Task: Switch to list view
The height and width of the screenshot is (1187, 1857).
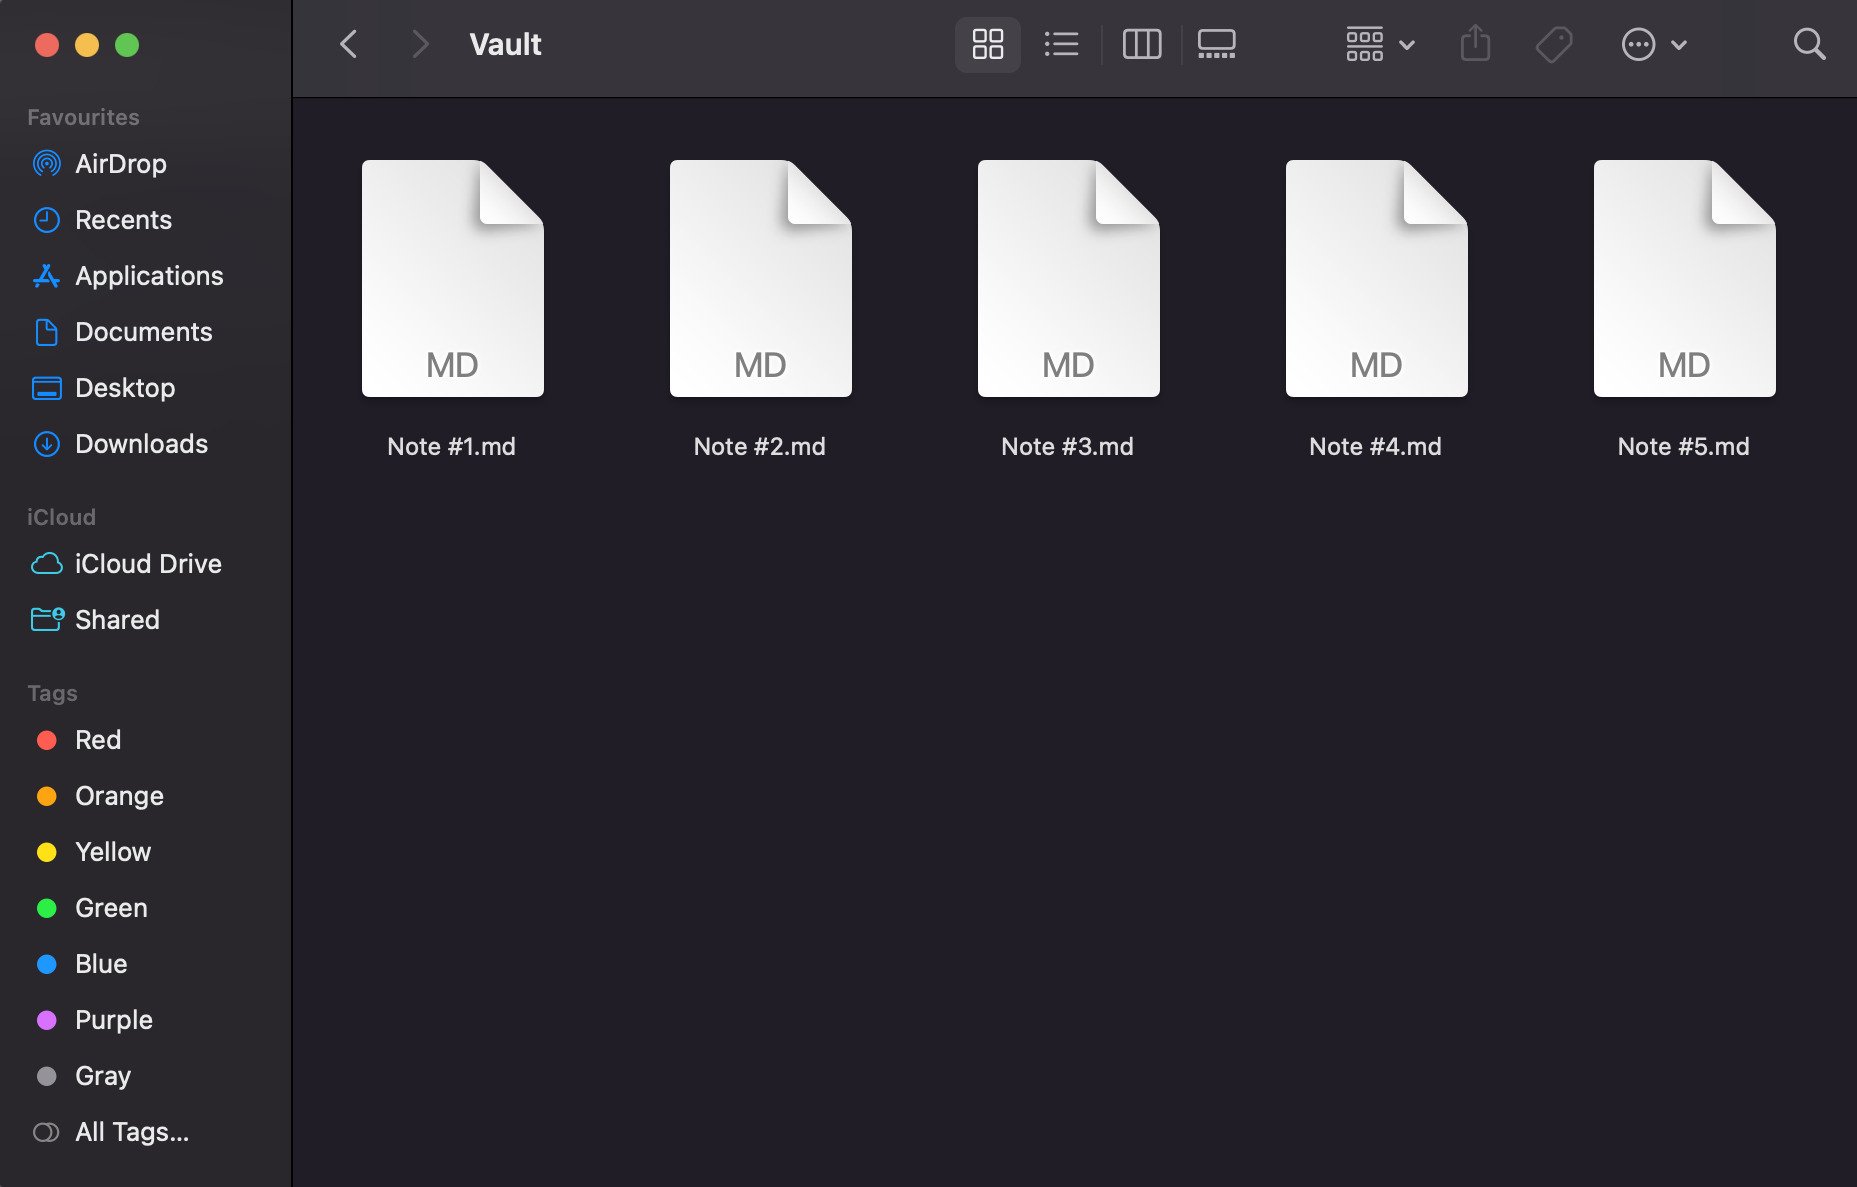Action: pos(1061,44)
